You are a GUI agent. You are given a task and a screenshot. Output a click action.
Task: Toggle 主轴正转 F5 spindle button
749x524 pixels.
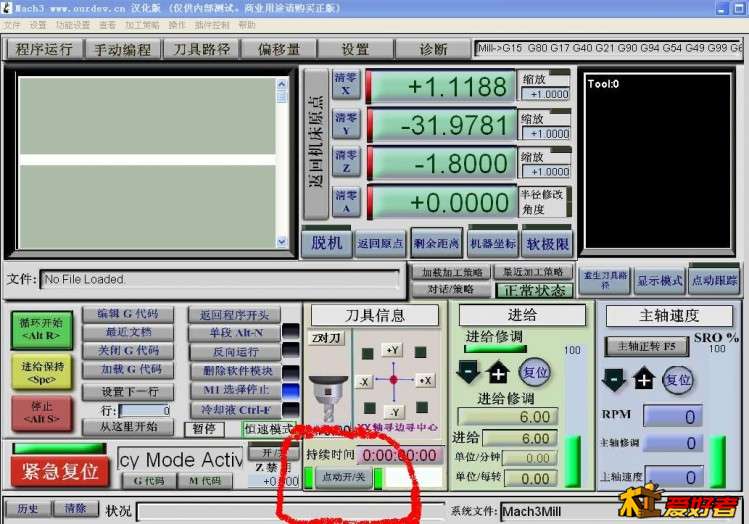[647, 346]
